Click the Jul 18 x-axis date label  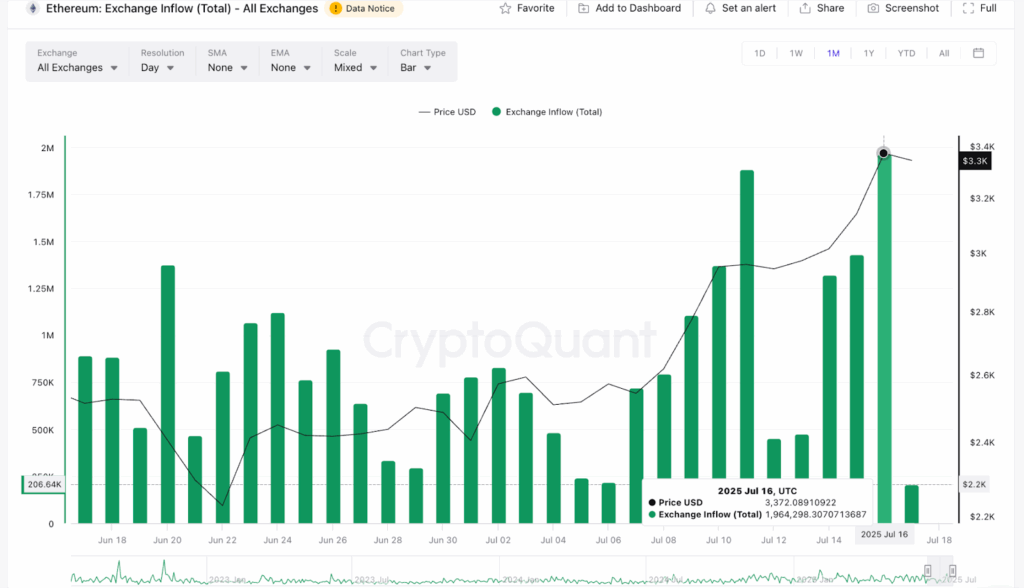pyautogui.click(x=939, y=540)
